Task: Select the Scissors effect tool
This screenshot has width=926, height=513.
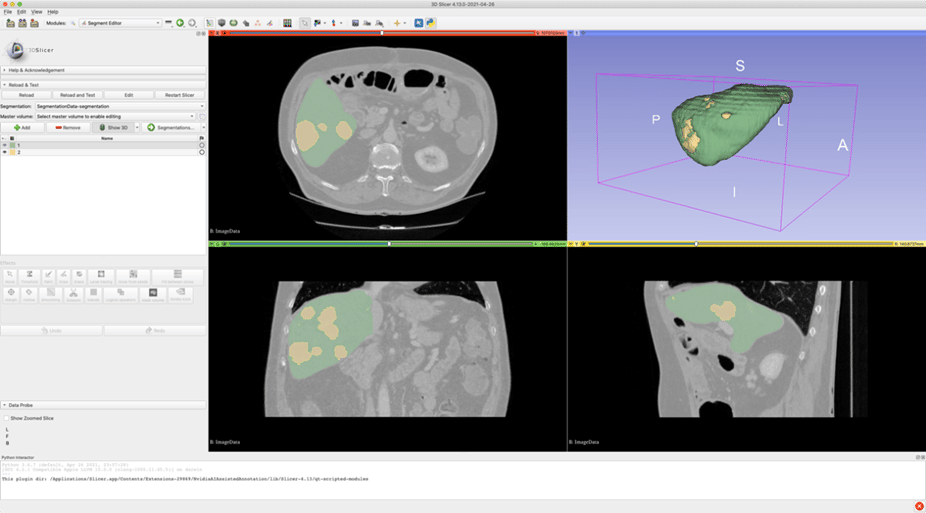Action: (73, 294)
